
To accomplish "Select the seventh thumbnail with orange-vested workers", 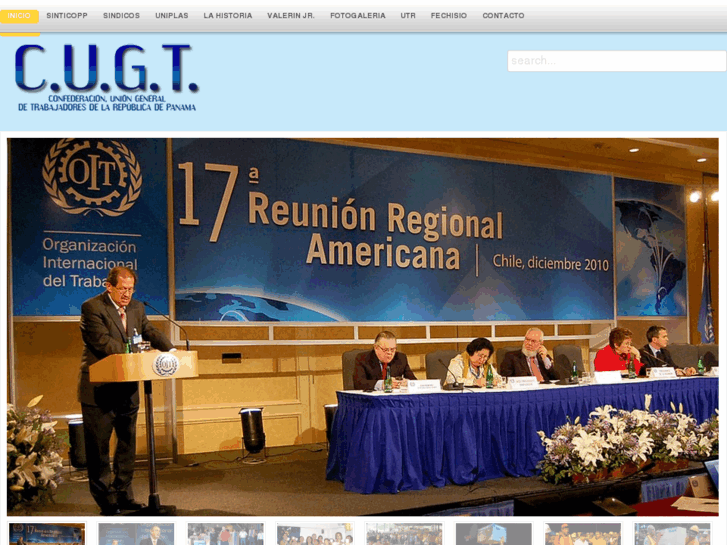I will tap(582, 534).
